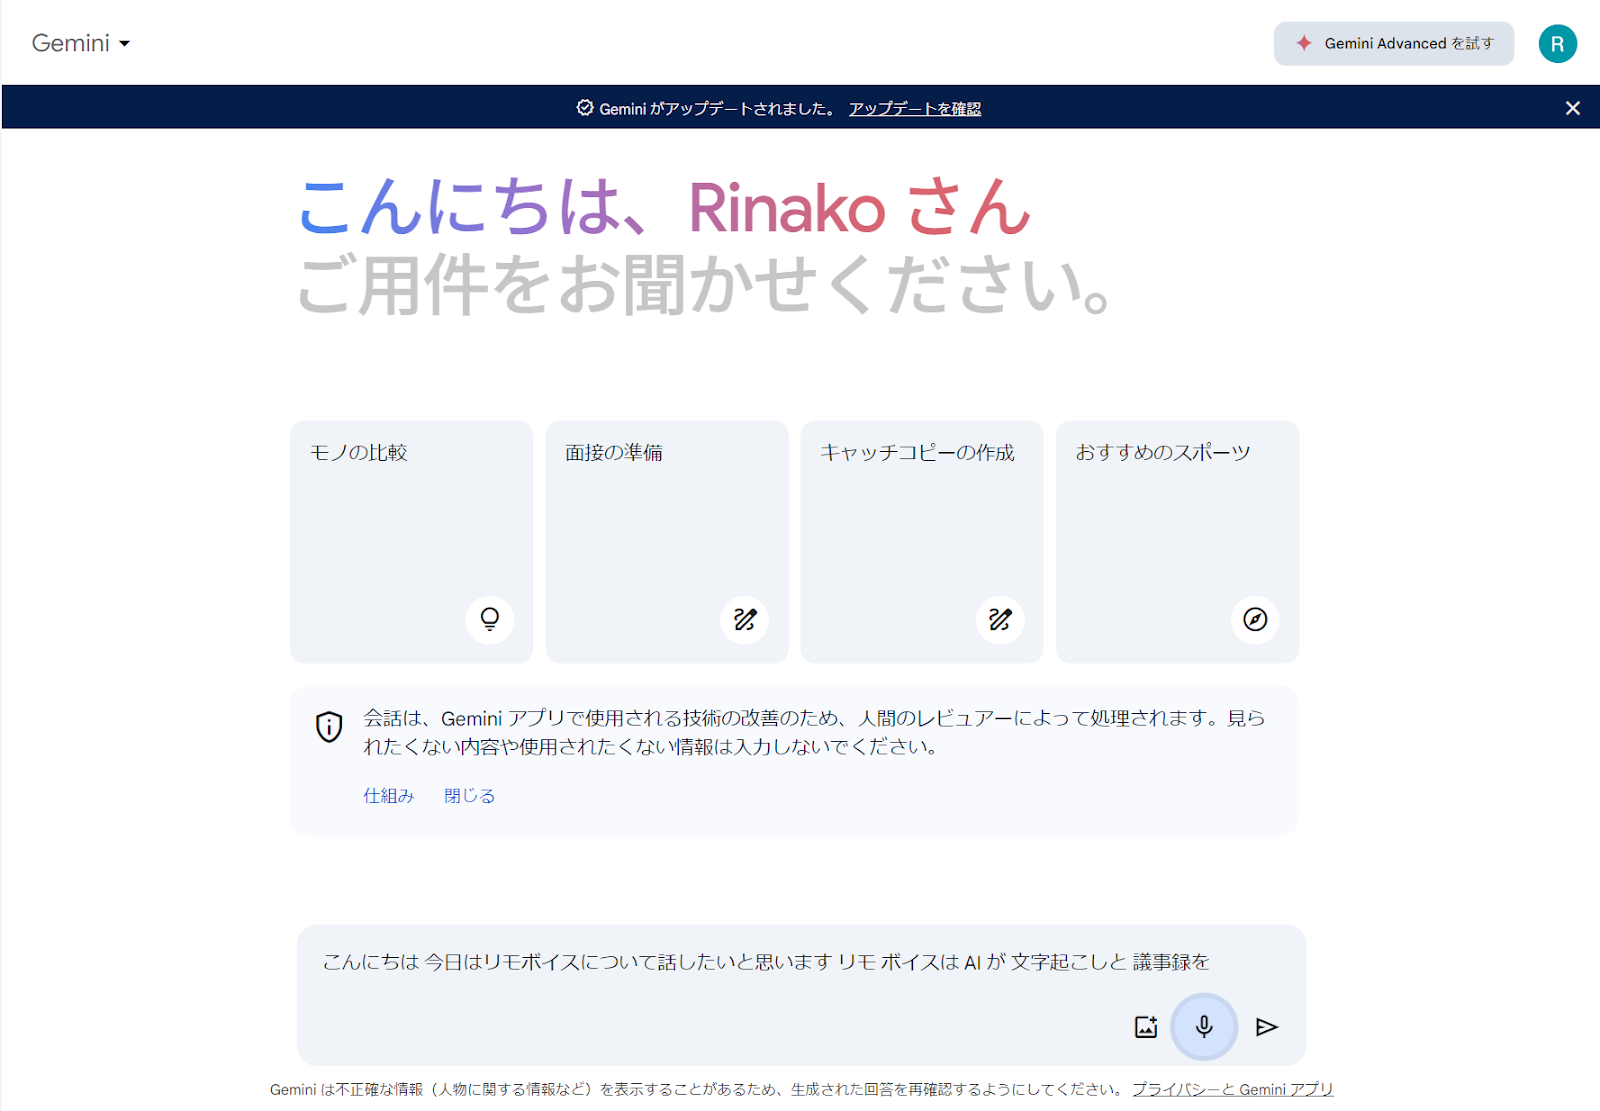Viewport: 1600px width, 1111px height.
Task: Click the compass icon on おすすめのスポーツ card
Action: pyautogui.click(x=1255, y=620)
